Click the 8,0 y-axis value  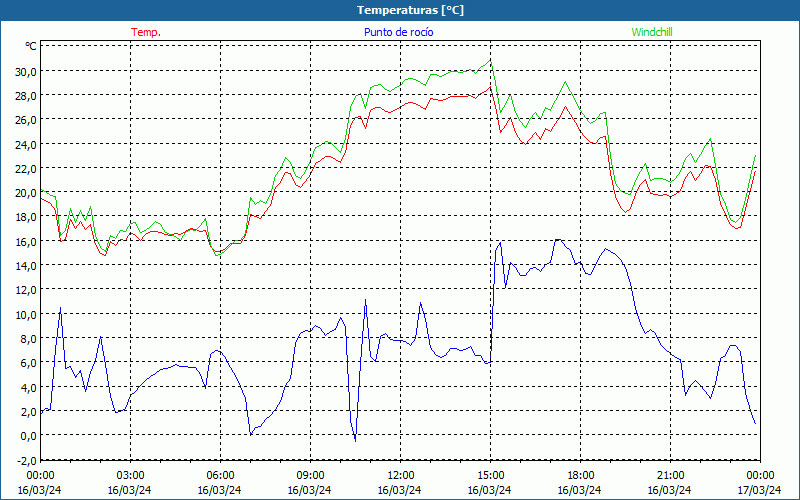pos(28,338)
